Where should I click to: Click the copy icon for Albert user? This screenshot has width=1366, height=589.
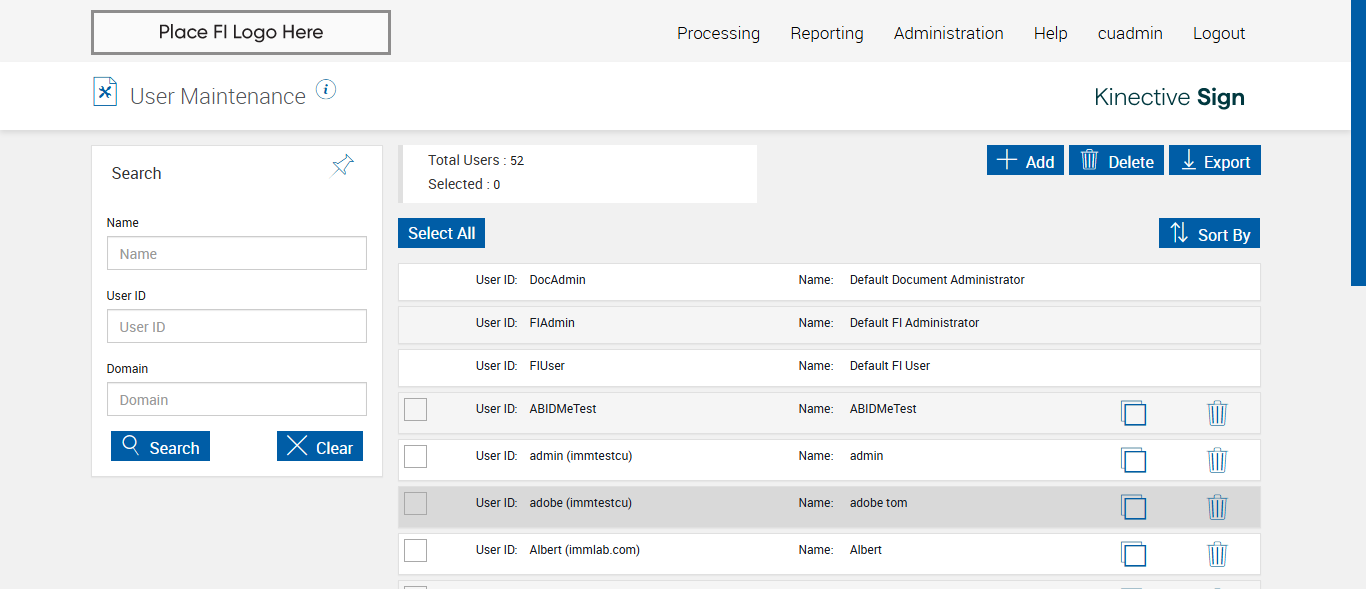click(1133, 554)
